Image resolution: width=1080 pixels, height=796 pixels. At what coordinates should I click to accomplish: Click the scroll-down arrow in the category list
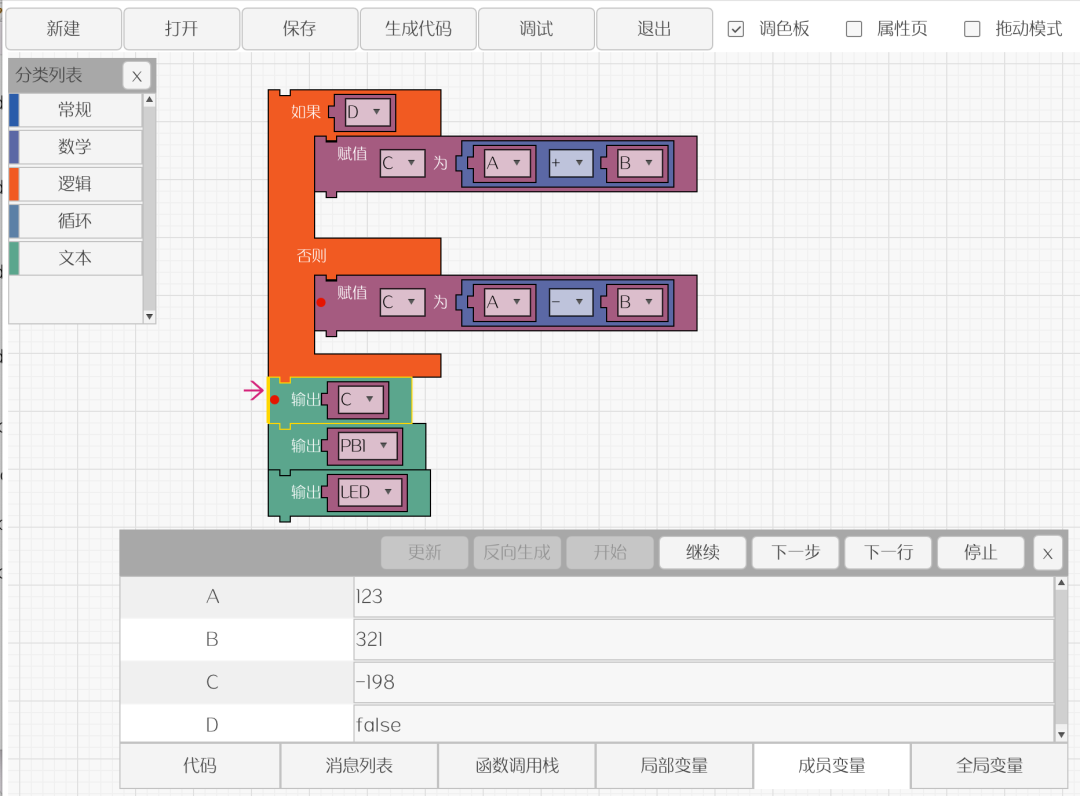click(x=150, y=316)
